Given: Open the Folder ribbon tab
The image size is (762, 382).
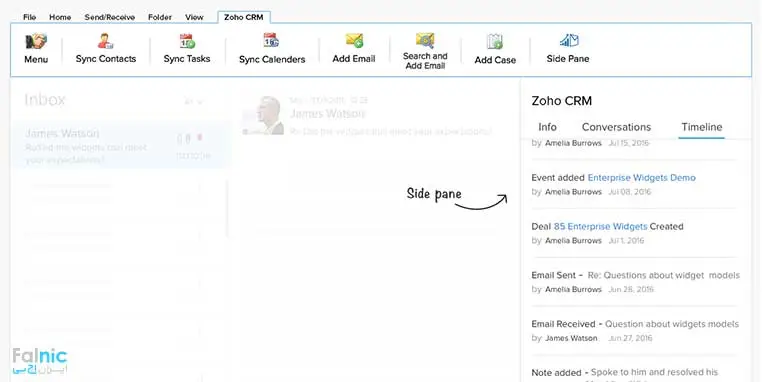Looking at the screenshot, I should pyautogui.click(x=160, y=17).
